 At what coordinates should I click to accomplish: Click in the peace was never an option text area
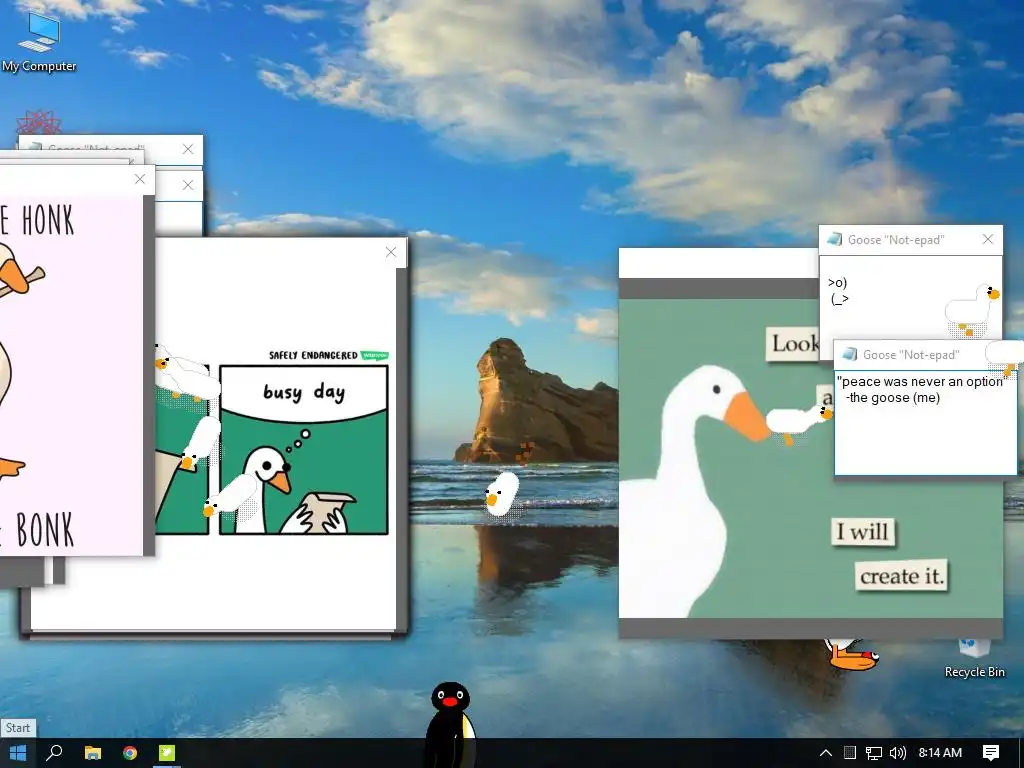click(925, 423)
